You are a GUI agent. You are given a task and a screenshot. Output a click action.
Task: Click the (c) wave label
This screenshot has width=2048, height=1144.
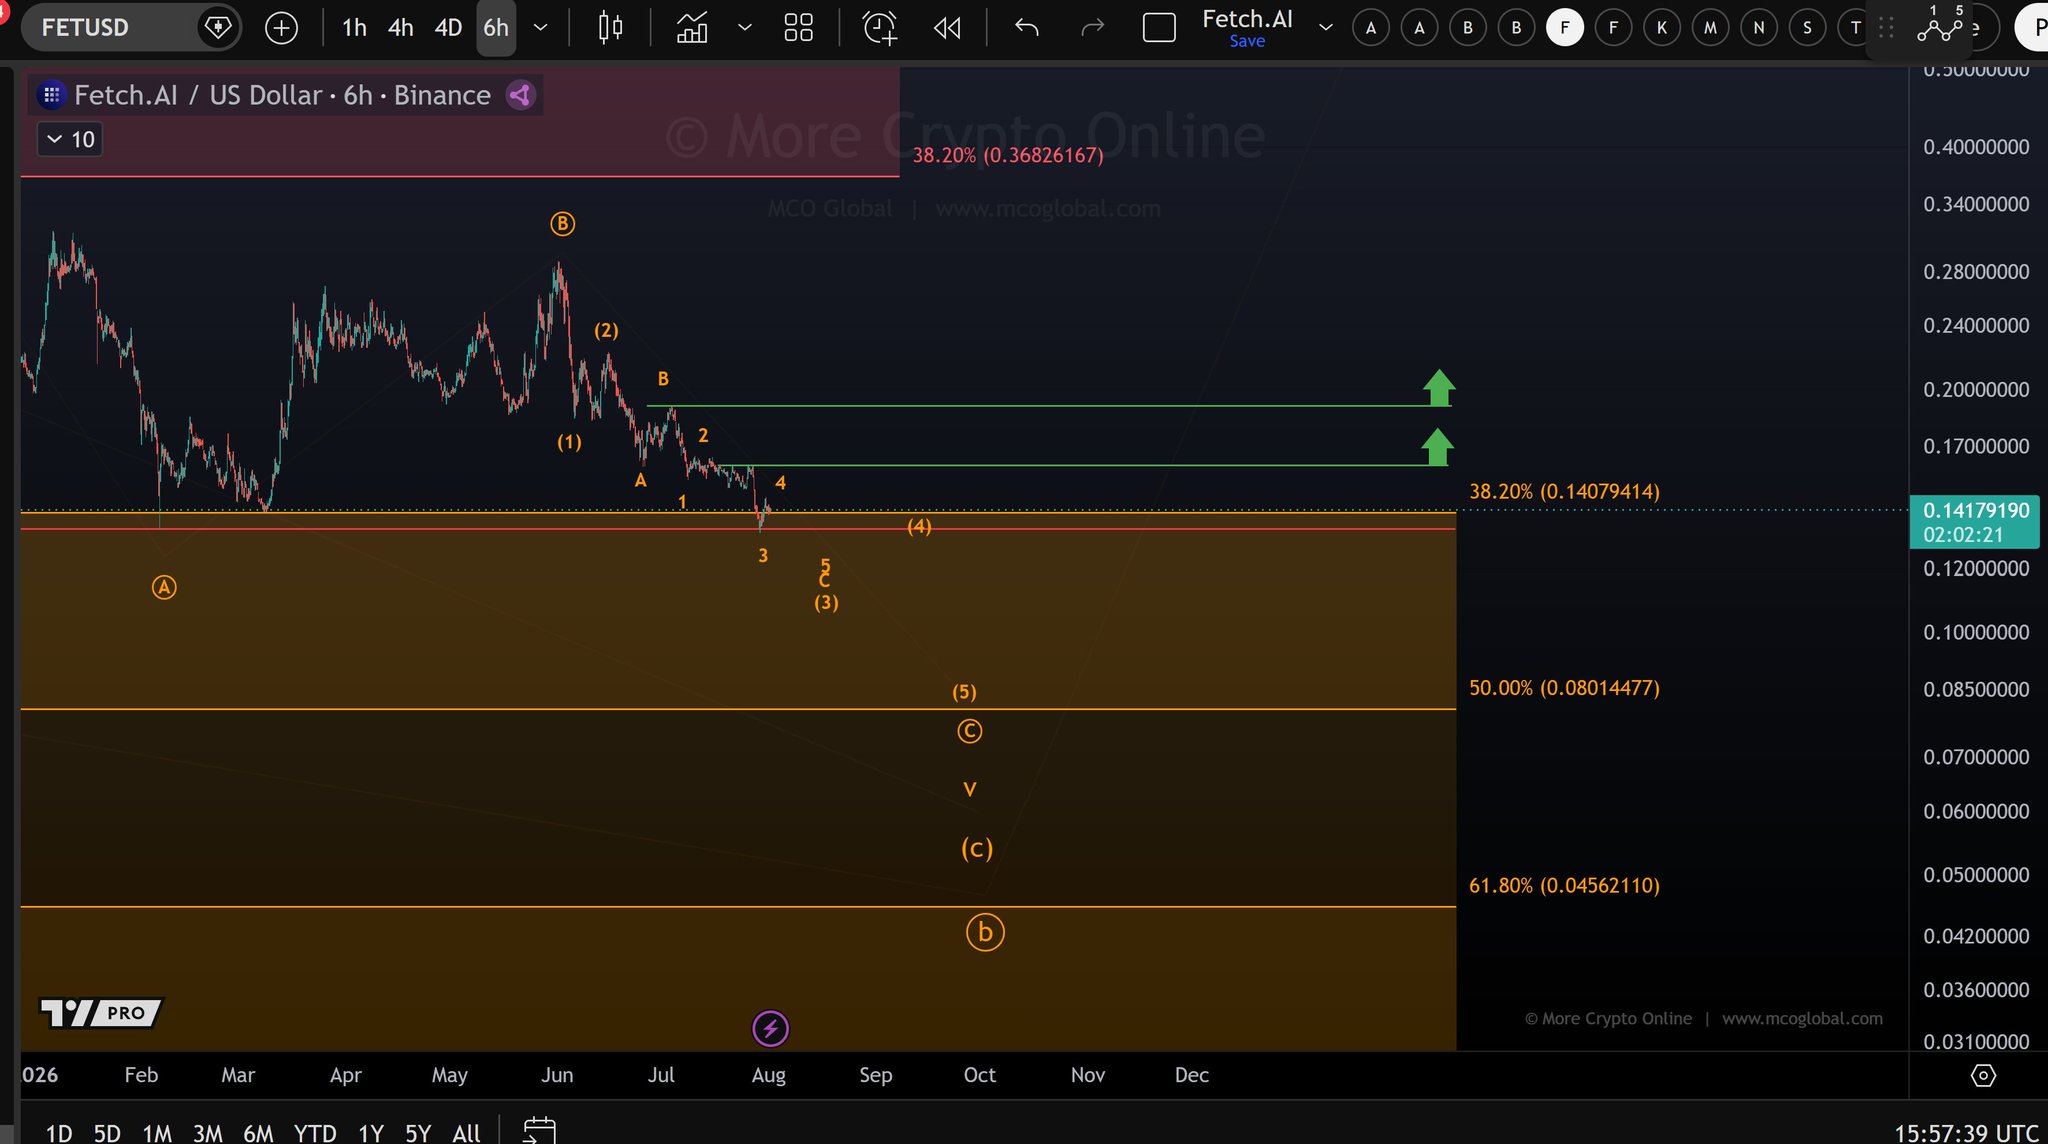tap(977, 848)
